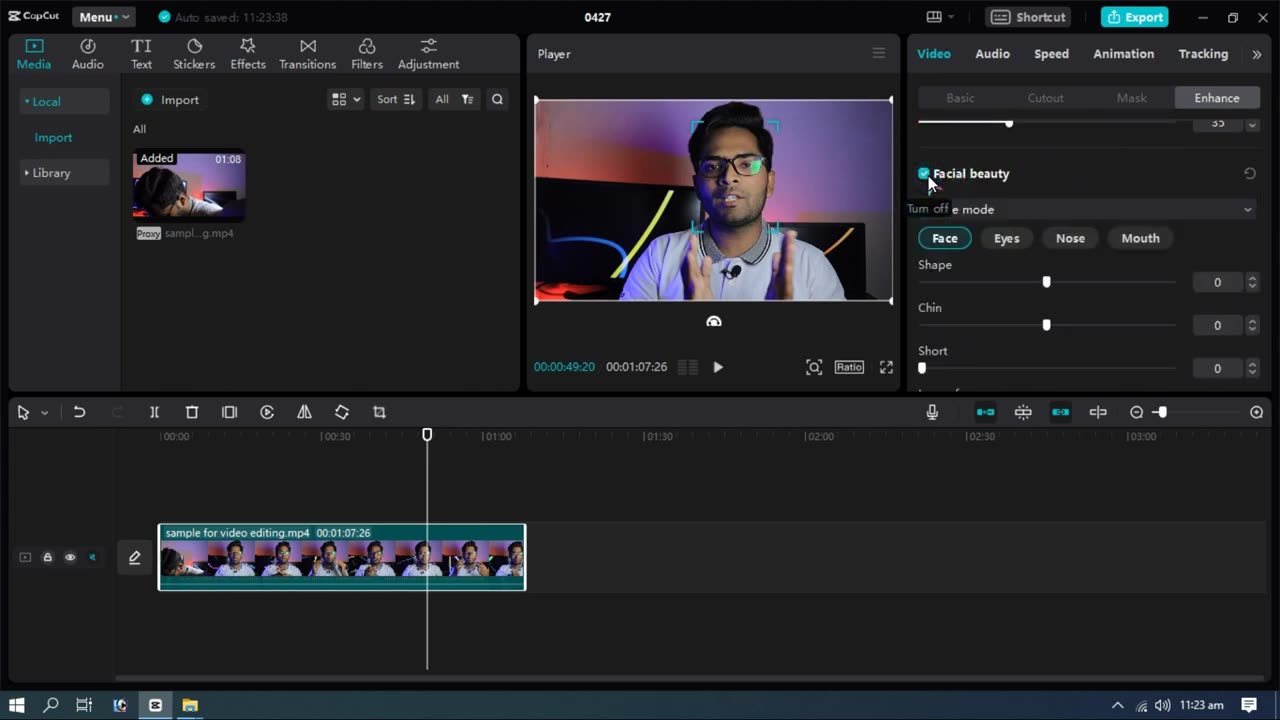Toggle the main track magnet
The height and width of the screenshot is (720, 1280).
[x=985, y=412]
